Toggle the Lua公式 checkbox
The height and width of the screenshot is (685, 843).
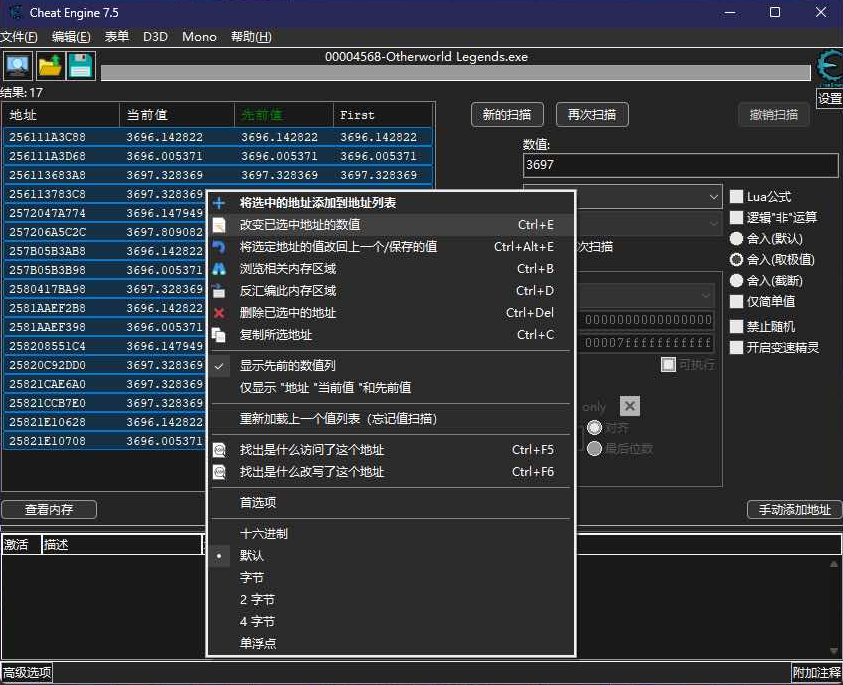pos(736,196)
